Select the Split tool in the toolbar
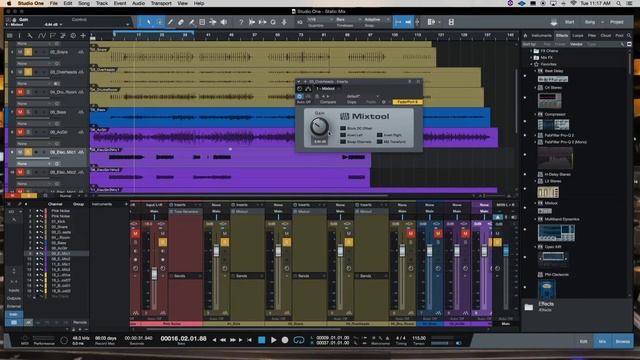Viewport: 640px width, 360px height. pos(170,22)
